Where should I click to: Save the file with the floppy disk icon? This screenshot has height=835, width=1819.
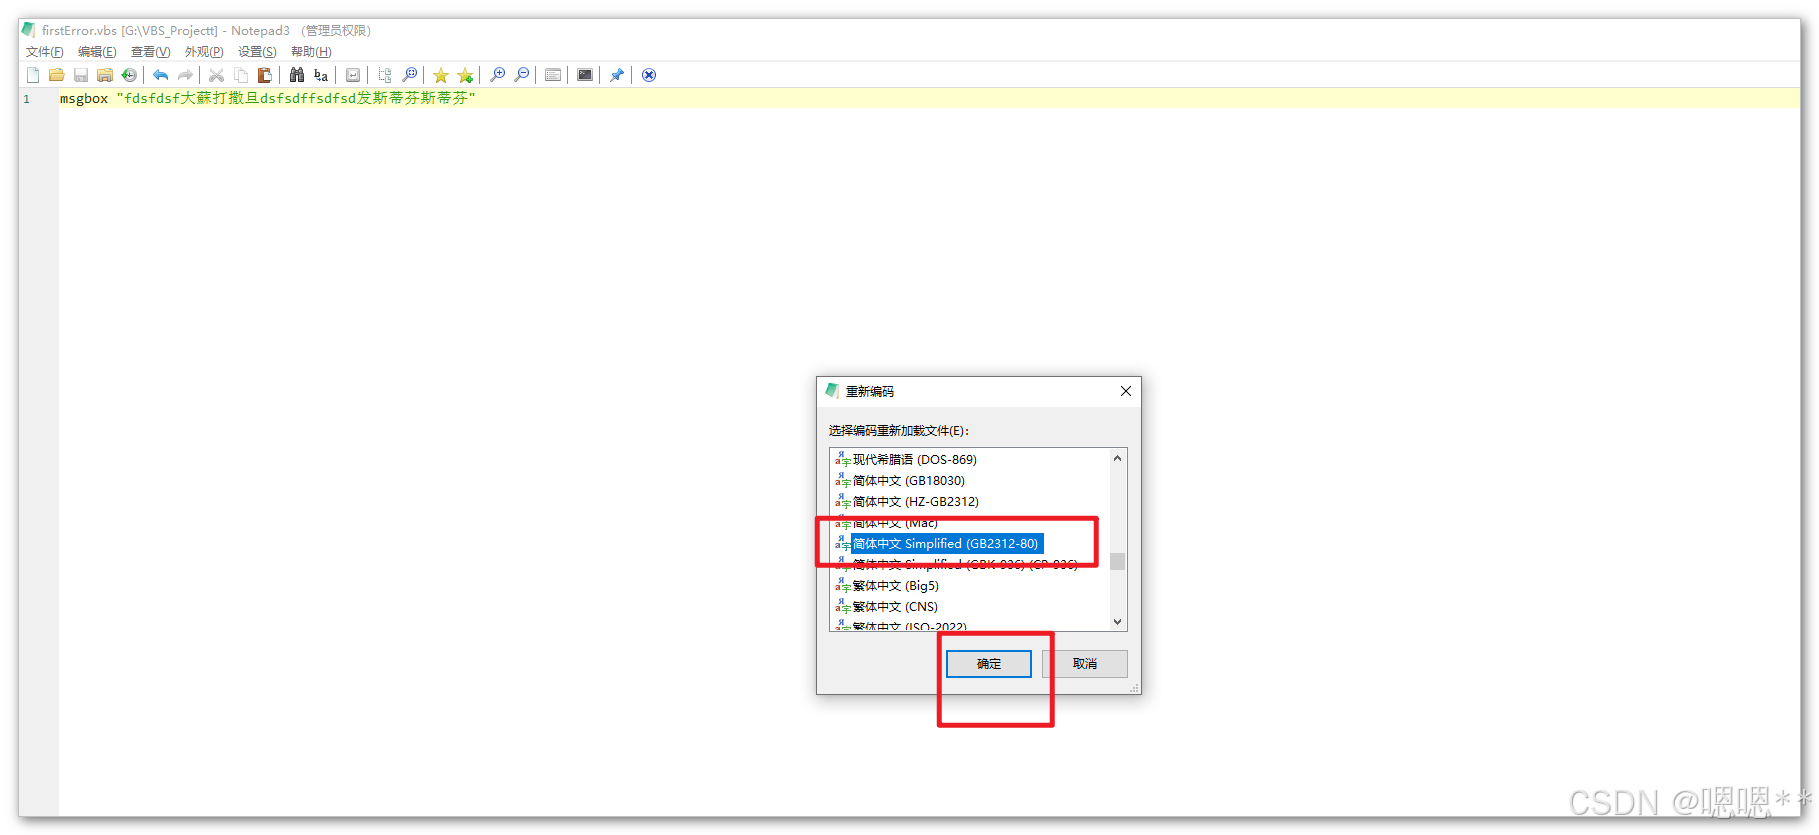click(81, 75)
